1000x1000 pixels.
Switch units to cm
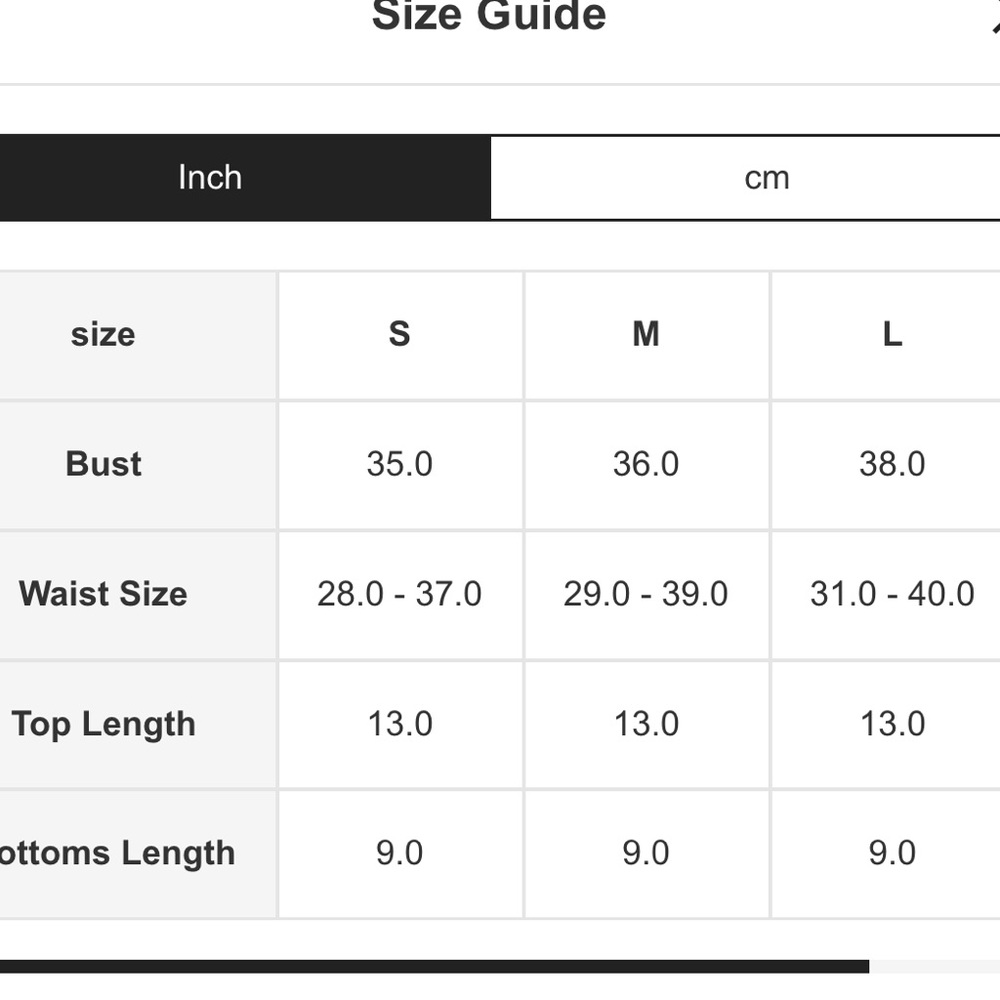(745, 178)
